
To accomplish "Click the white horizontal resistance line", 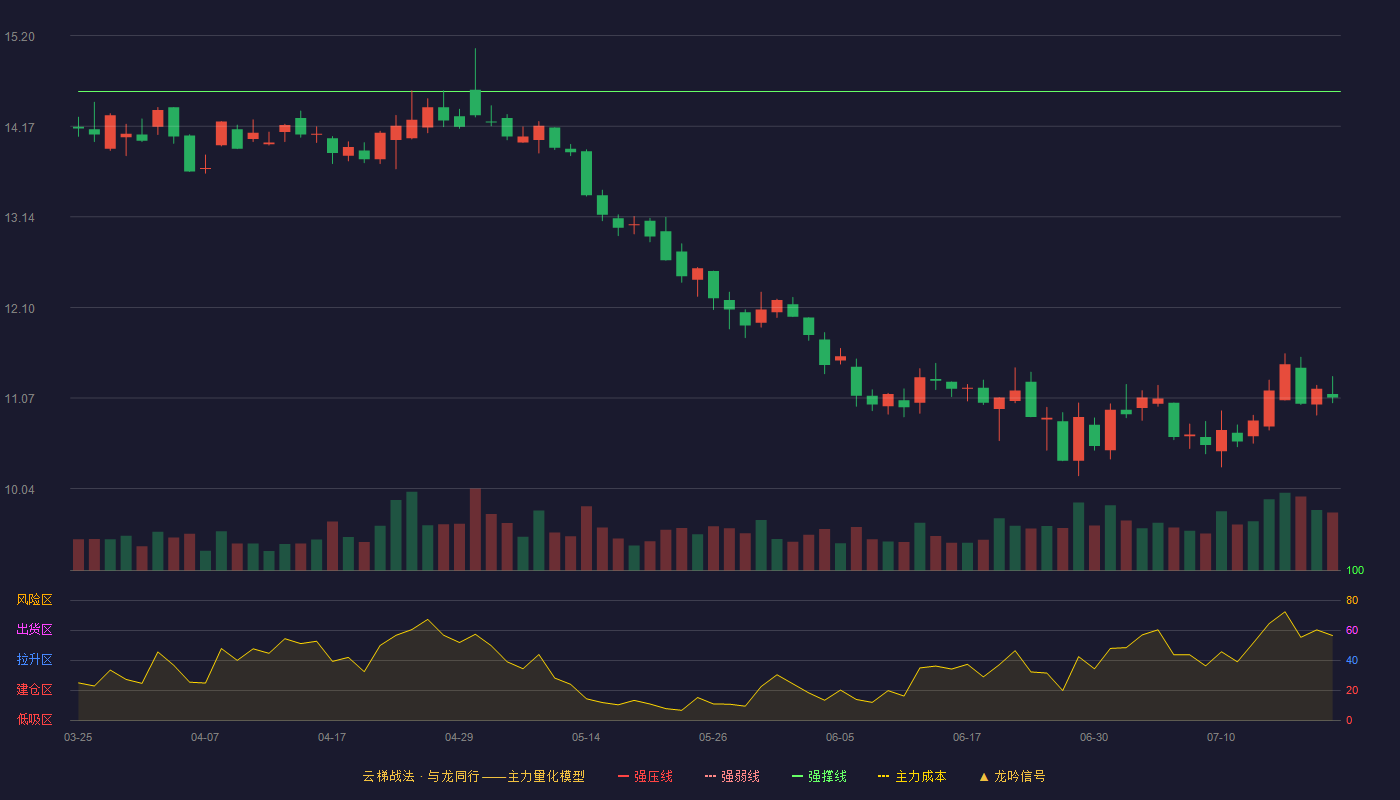I will 709,91.
